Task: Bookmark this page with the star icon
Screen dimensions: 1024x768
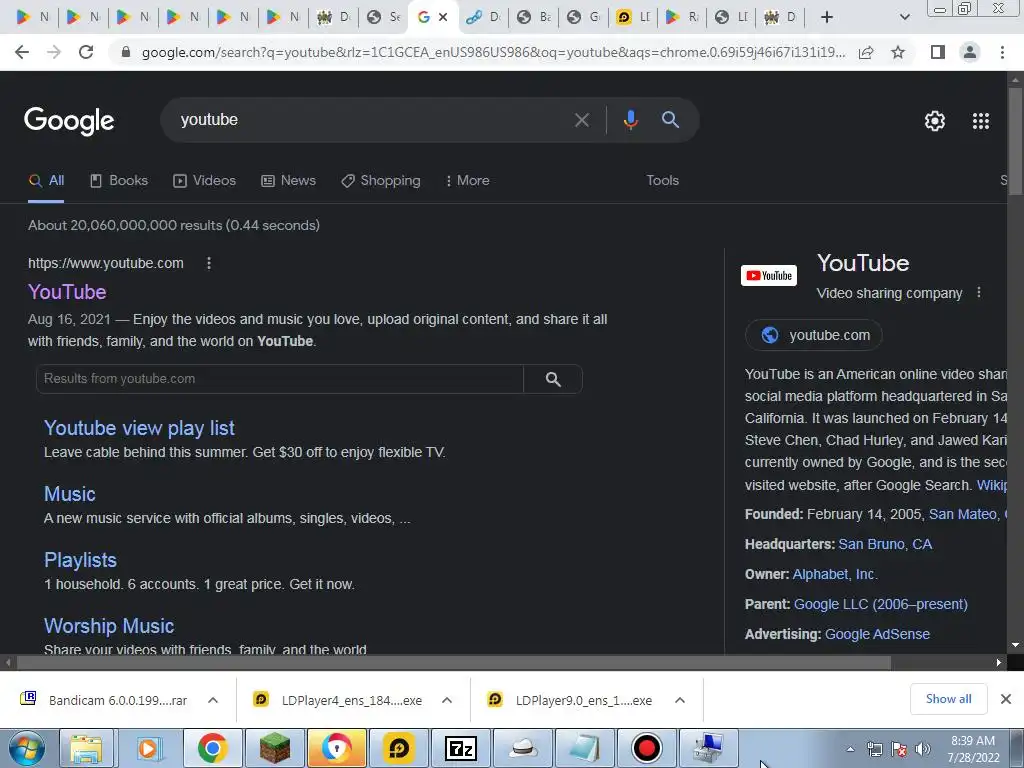Action: pos(898,52)
